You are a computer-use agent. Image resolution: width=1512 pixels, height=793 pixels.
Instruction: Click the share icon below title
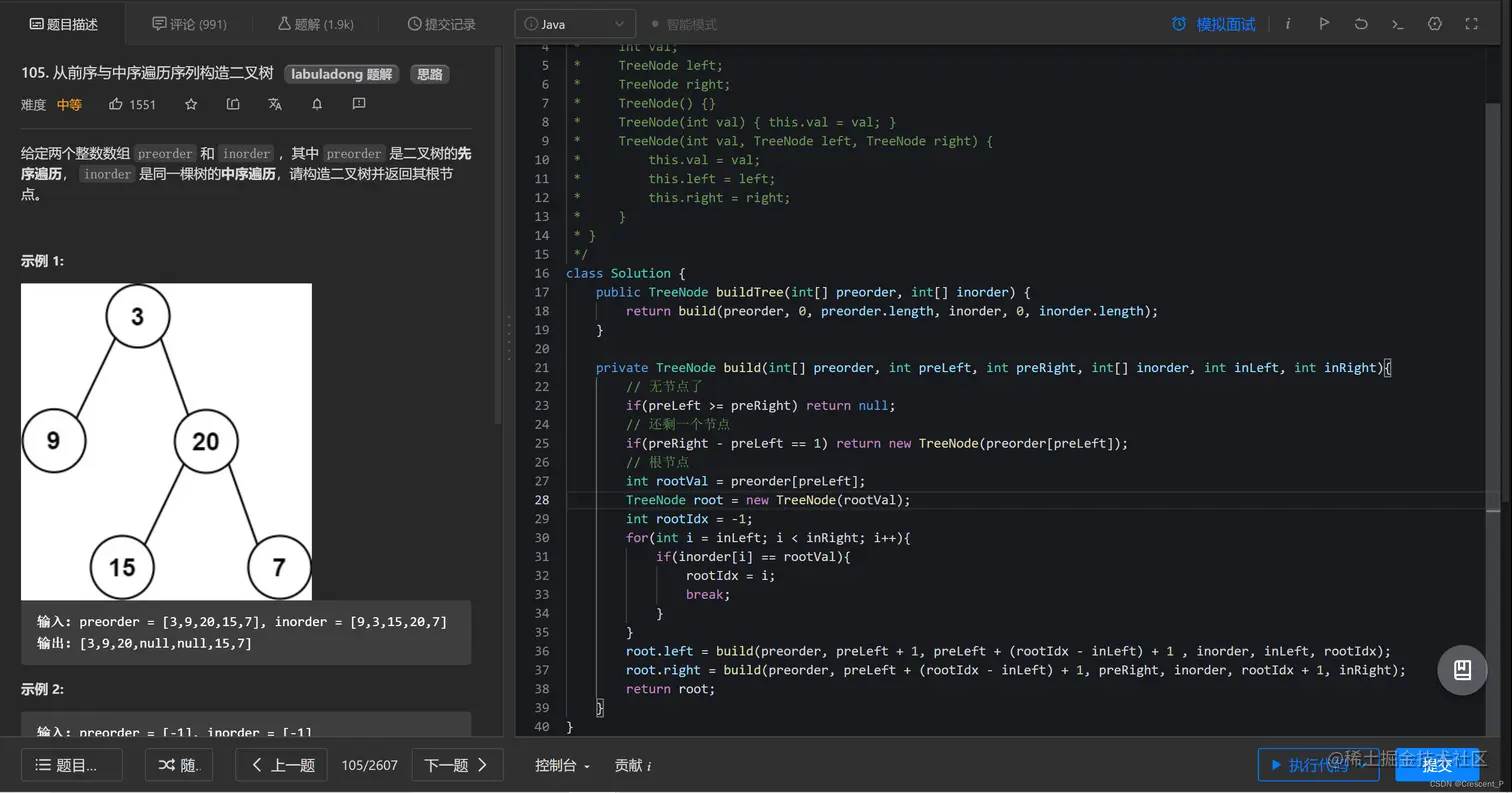233,104
